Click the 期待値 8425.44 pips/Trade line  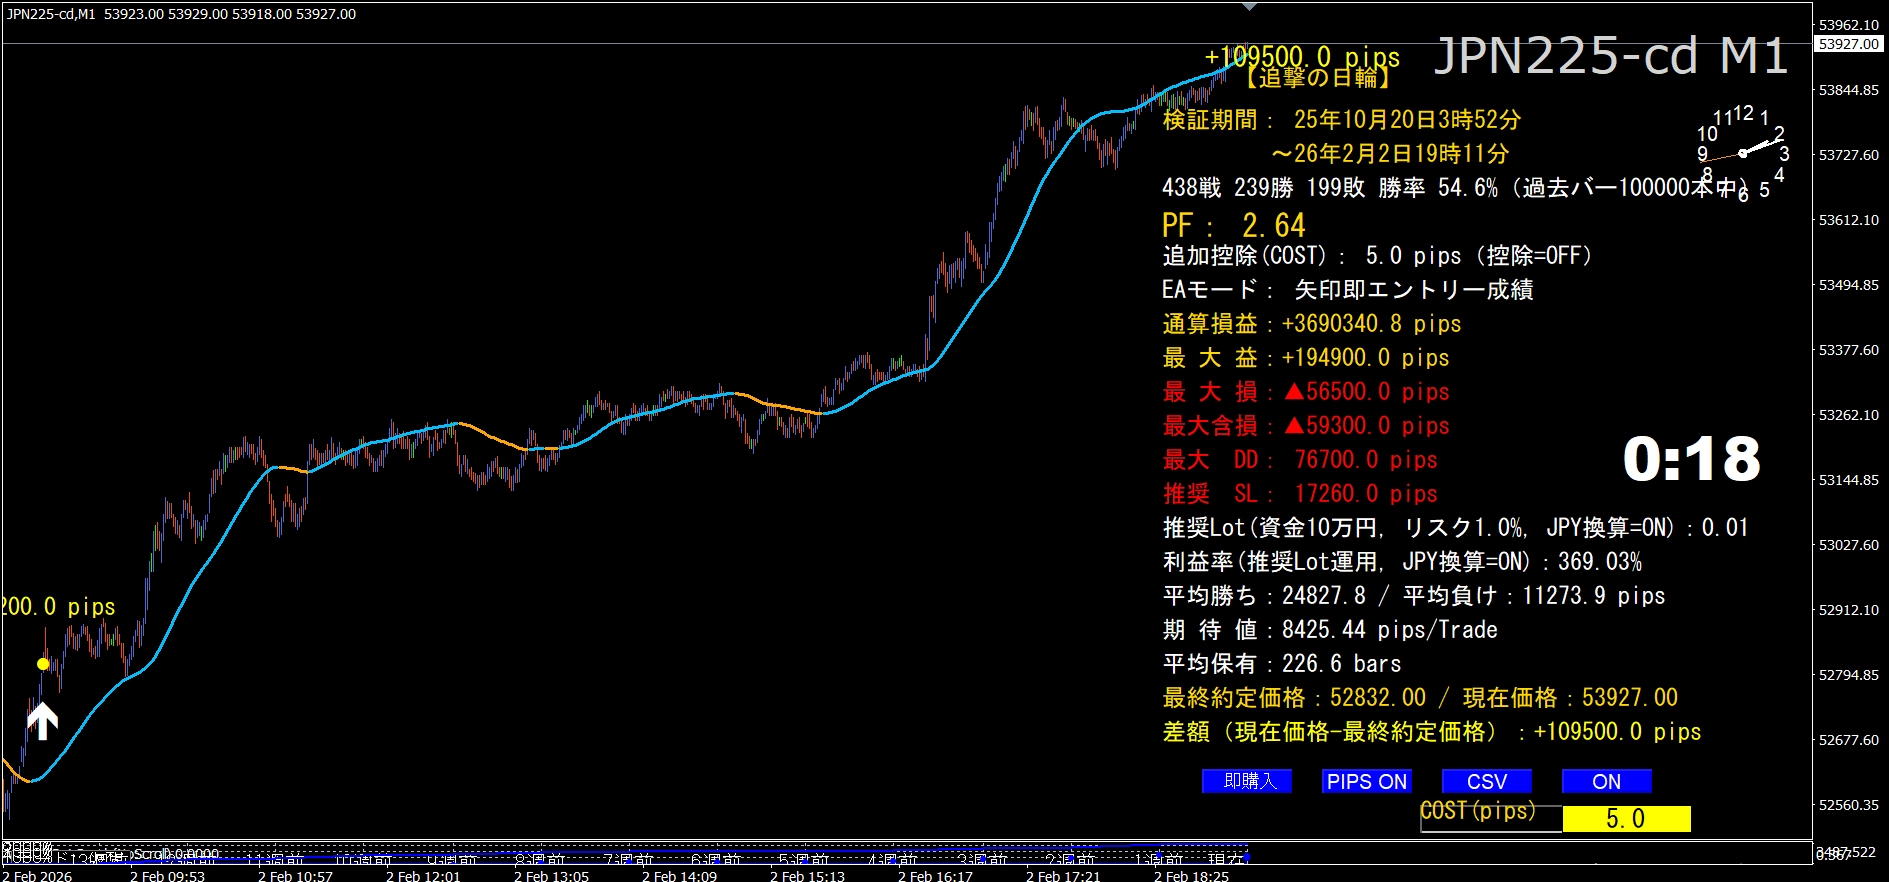(1330, 630)
